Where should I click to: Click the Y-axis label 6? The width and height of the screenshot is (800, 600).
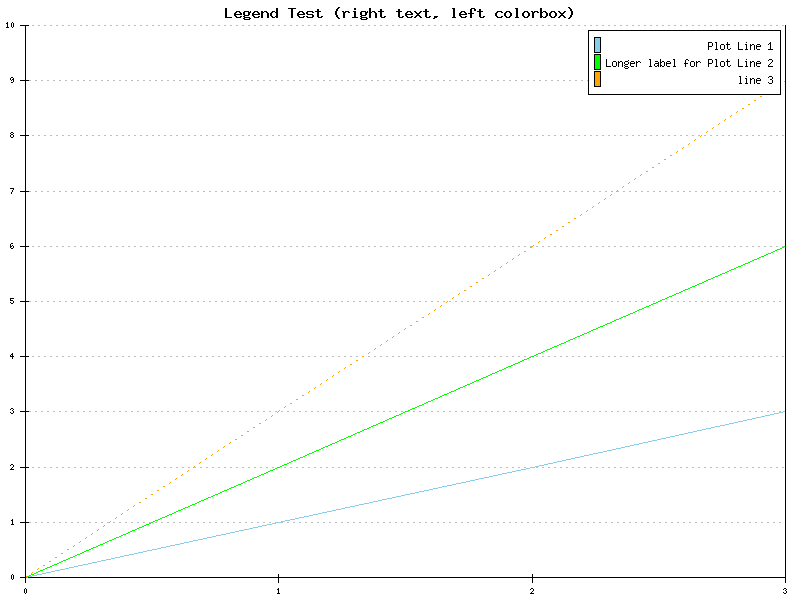(x=12, y=246)
